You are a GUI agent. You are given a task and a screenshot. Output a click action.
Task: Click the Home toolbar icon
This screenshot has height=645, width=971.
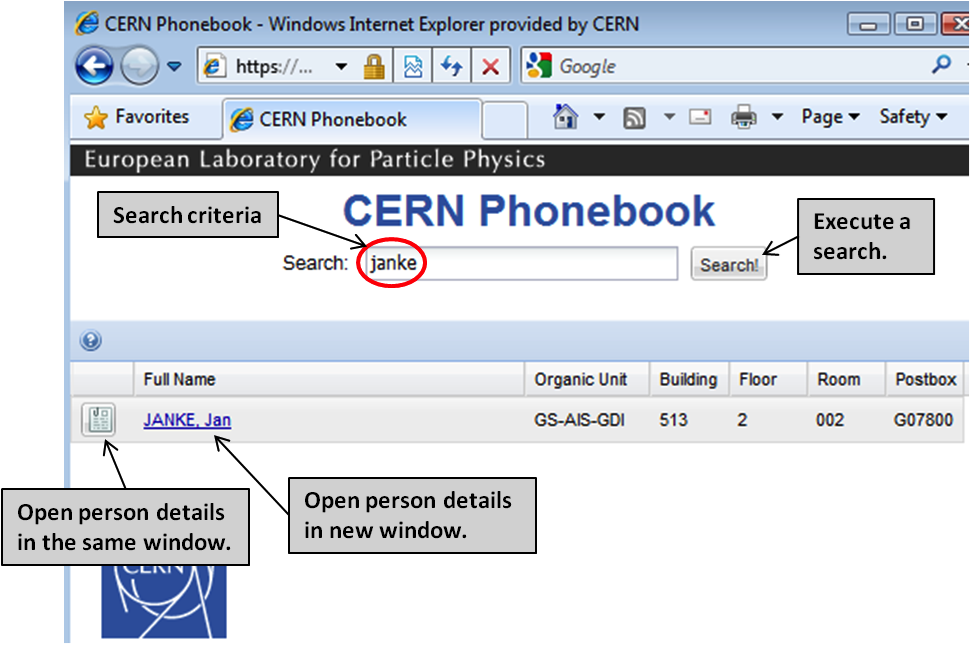pyautogui.click(x=566, y=118)
